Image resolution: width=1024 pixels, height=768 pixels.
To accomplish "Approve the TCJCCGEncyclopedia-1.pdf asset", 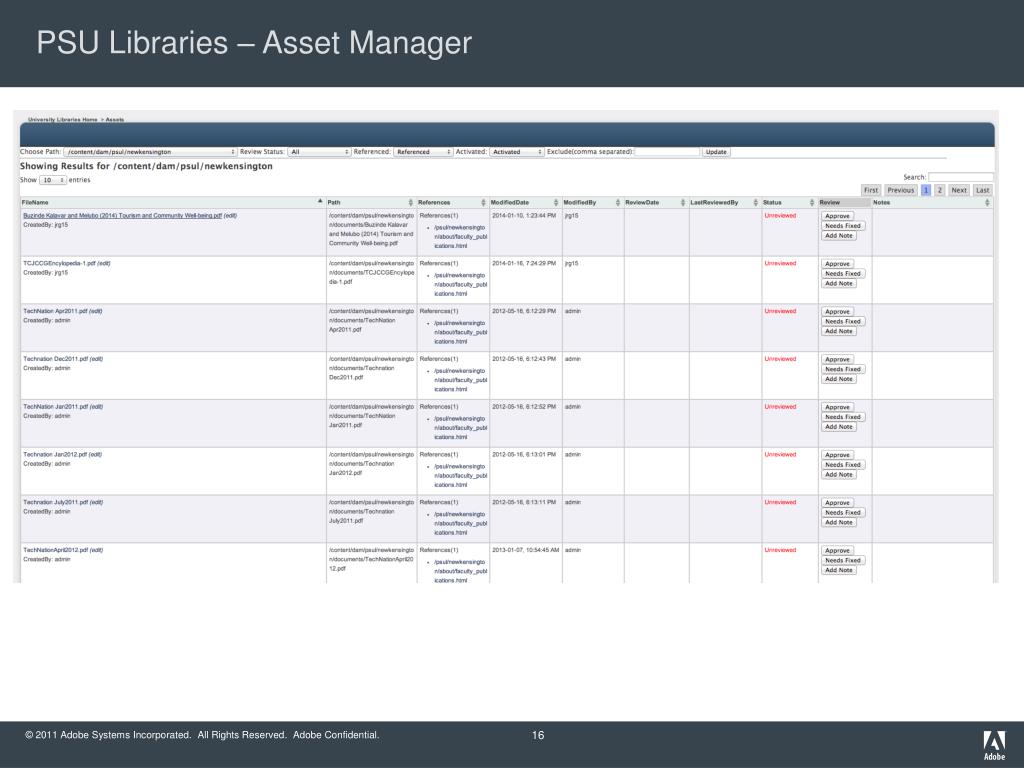I will point(837,264).
